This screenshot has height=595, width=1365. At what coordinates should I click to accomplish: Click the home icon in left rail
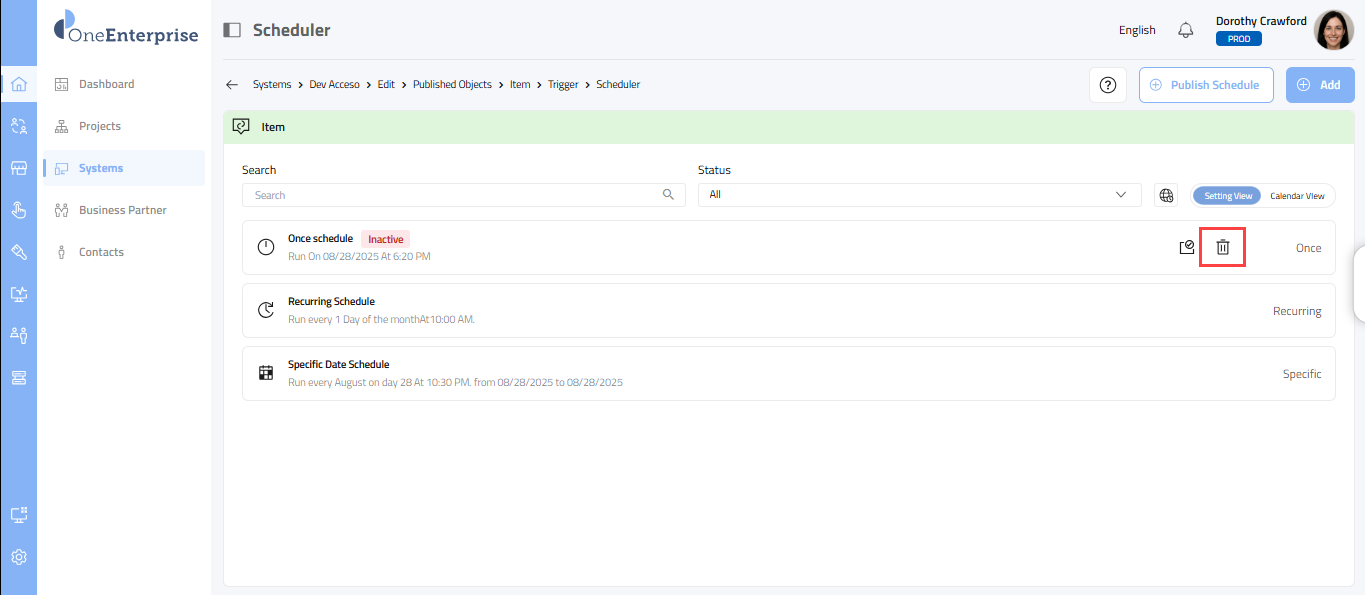[x=18, y=84]
